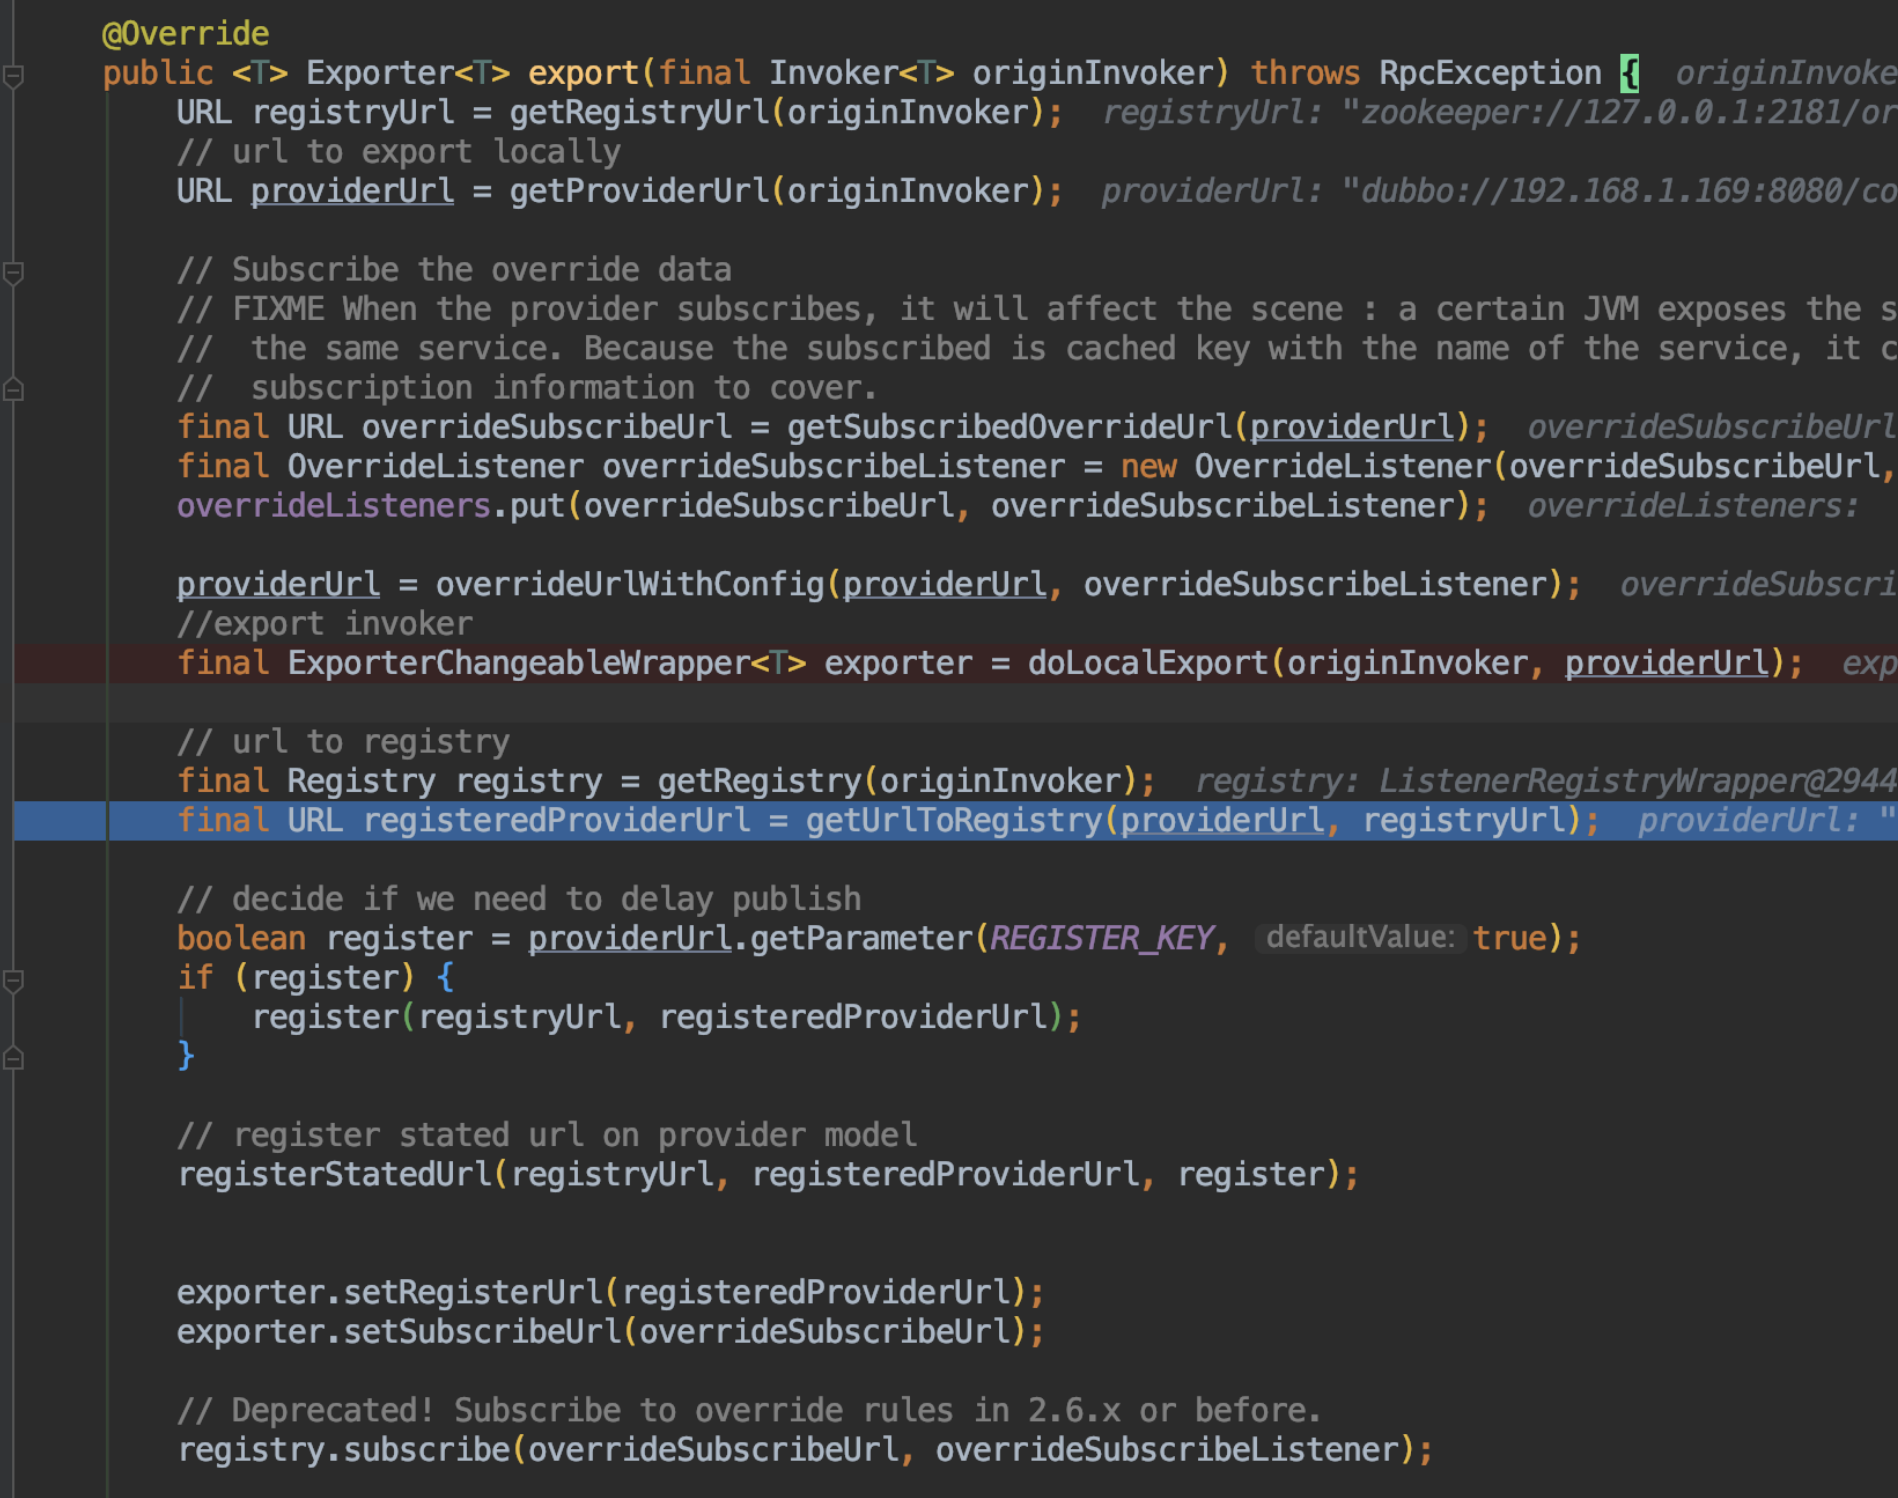Image resolution: width=1898 pixels, height=1498 pixels.
Task: Click getUrlToRegistry on the highlighted execution line
Action: point(953,821)
